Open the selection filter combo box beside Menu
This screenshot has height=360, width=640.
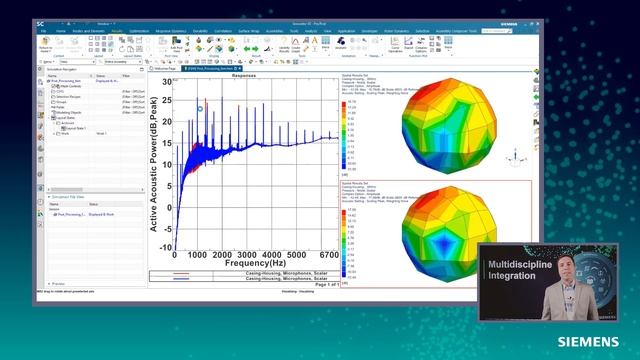(78, 62)
